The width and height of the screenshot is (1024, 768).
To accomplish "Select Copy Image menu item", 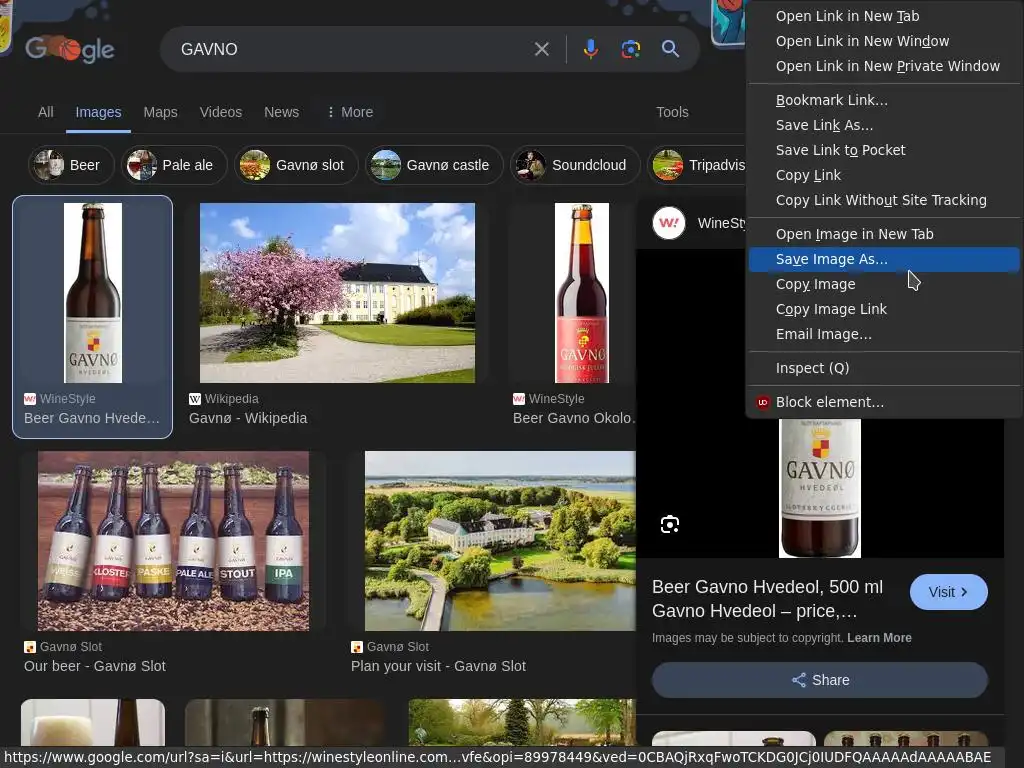I will [884, 284].
